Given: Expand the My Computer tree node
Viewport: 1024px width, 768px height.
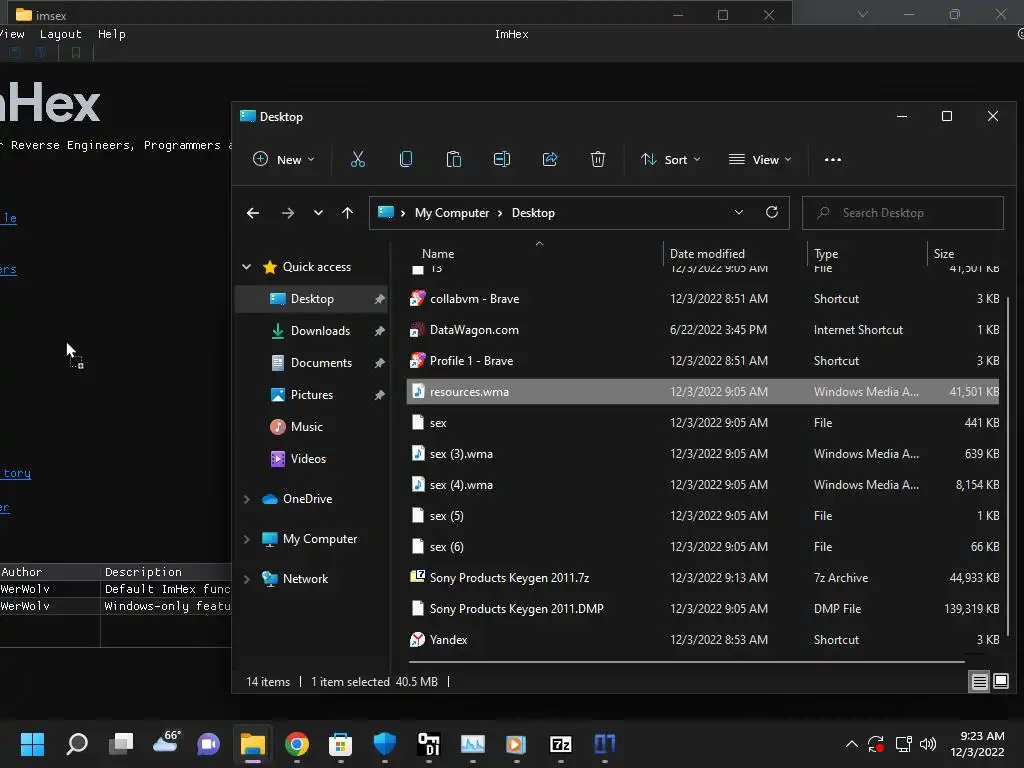Looking at the screenshot, I should (x=246, y=539).
